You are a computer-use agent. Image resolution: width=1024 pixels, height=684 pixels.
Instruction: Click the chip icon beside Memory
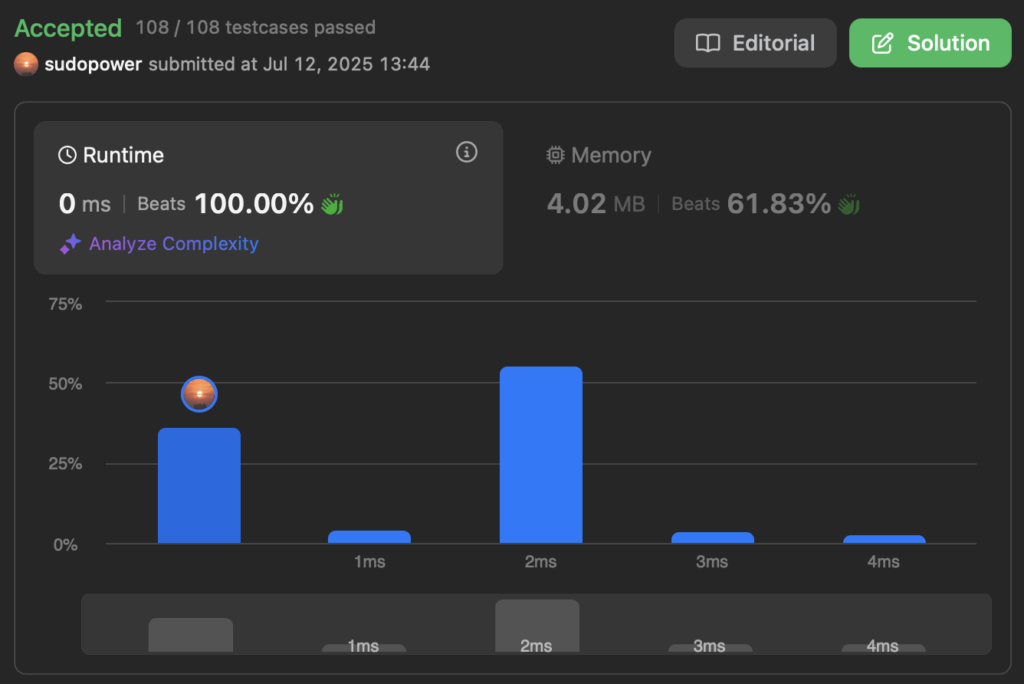click(555, 155)
